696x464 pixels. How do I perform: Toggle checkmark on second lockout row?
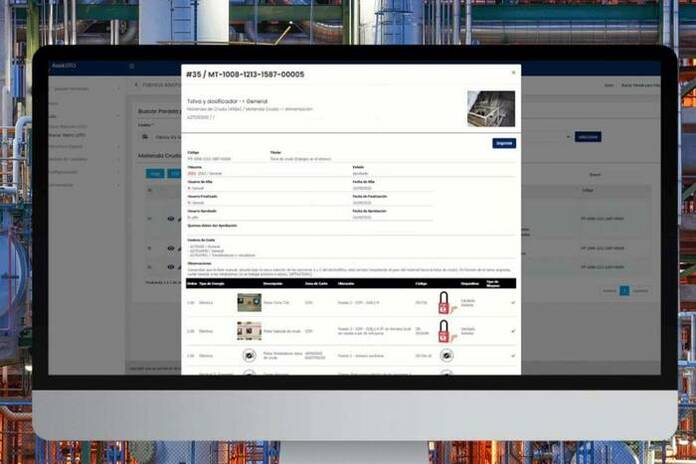pos(512,330)
